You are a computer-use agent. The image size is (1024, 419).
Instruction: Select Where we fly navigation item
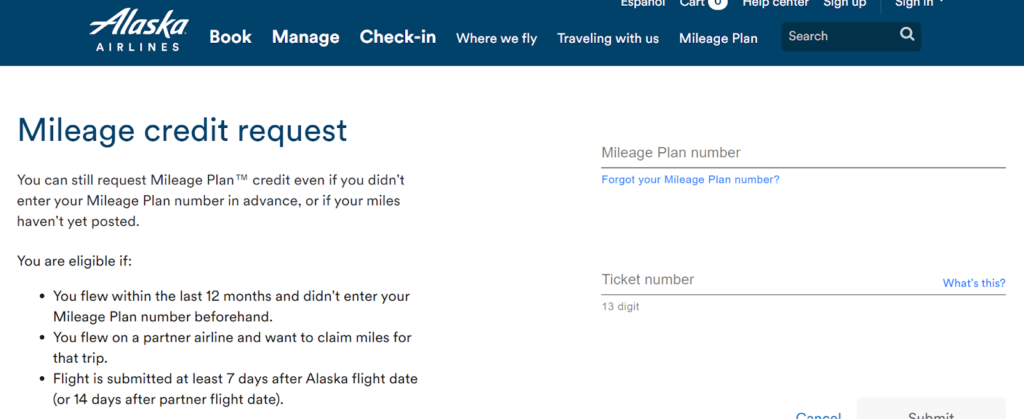pyautogui.click(x=496, y=39)
